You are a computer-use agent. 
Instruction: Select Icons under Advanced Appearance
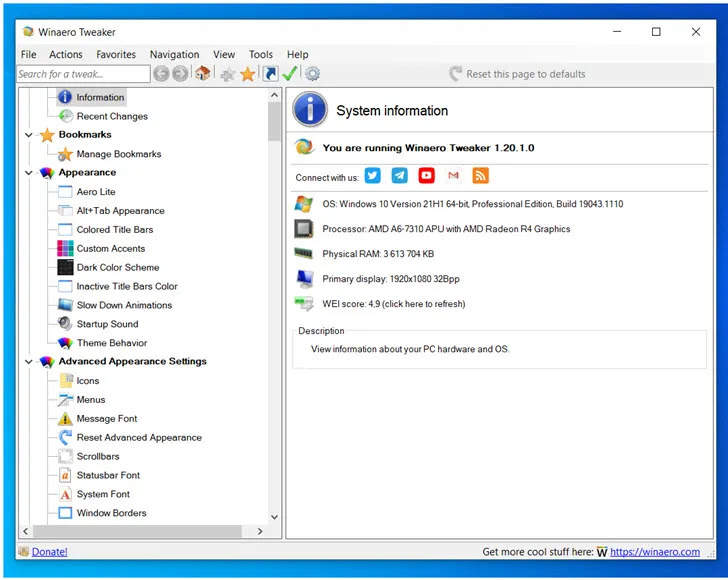[88, 381]
